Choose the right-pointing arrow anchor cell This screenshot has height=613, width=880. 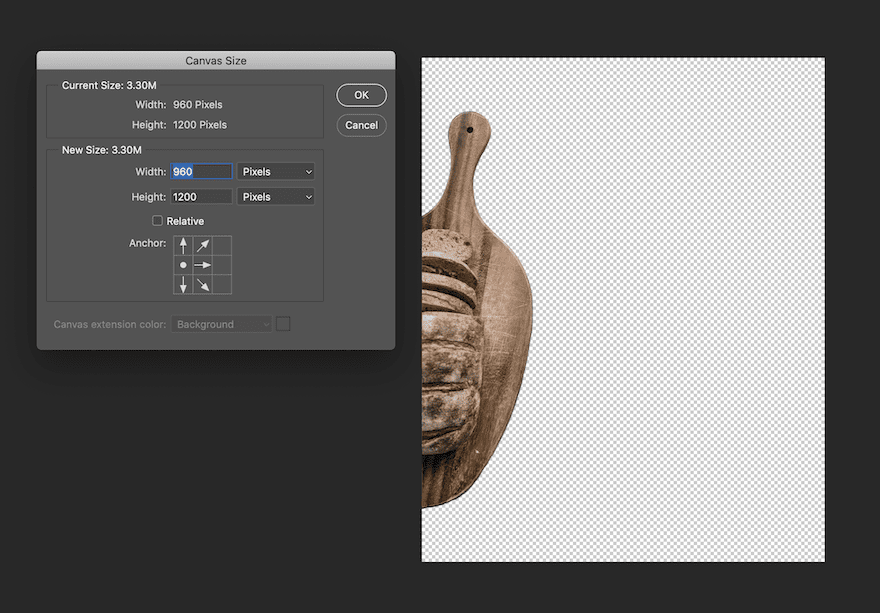coord(202,265)
